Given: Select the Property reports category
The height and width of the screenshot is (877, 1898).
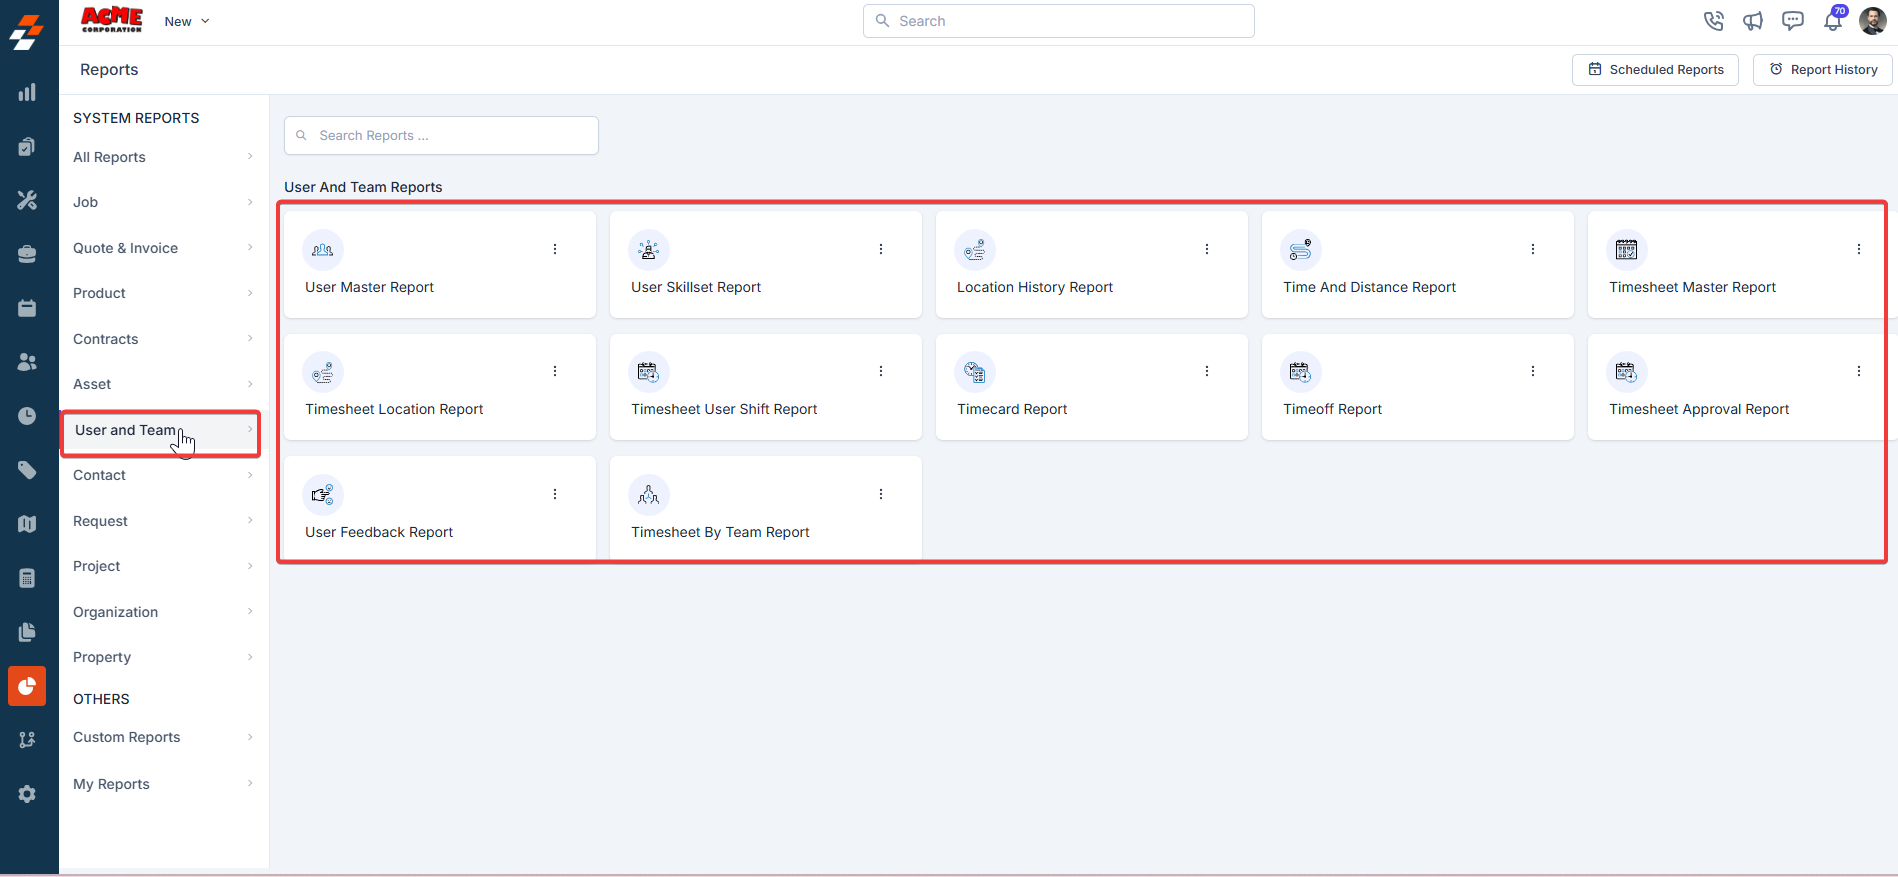Looking at the screenshot, I should pos(163,657).
